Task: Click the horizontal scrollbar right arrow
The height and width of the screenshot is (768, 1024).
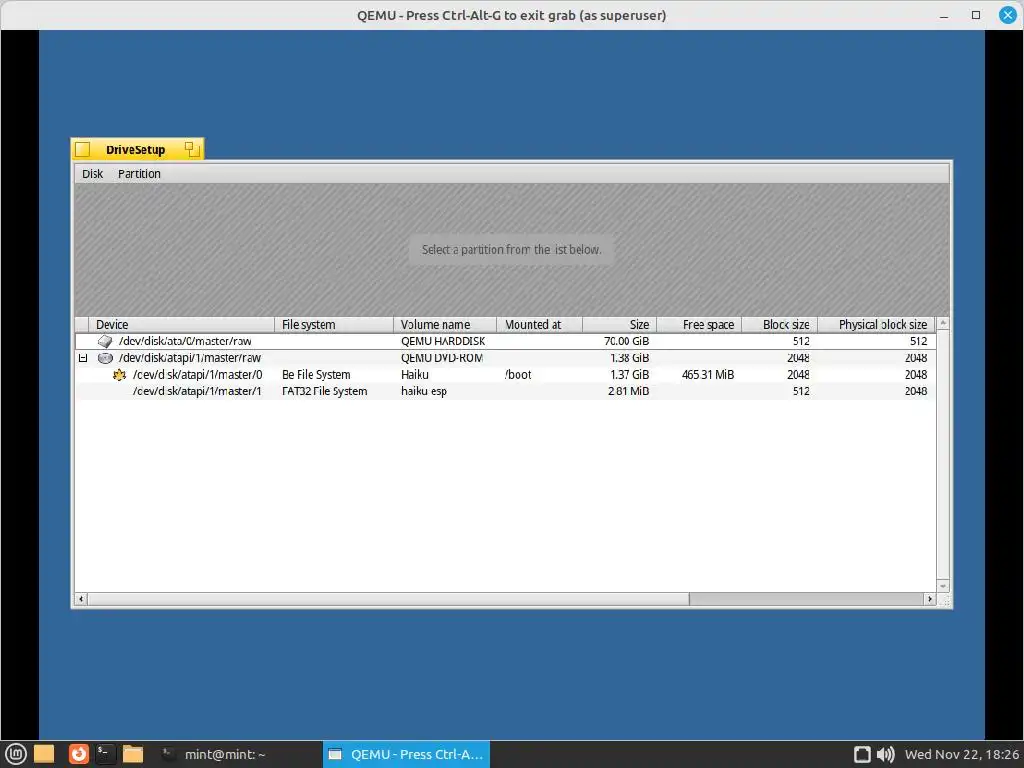Action: pyautogui.click(x=930, y=599)
